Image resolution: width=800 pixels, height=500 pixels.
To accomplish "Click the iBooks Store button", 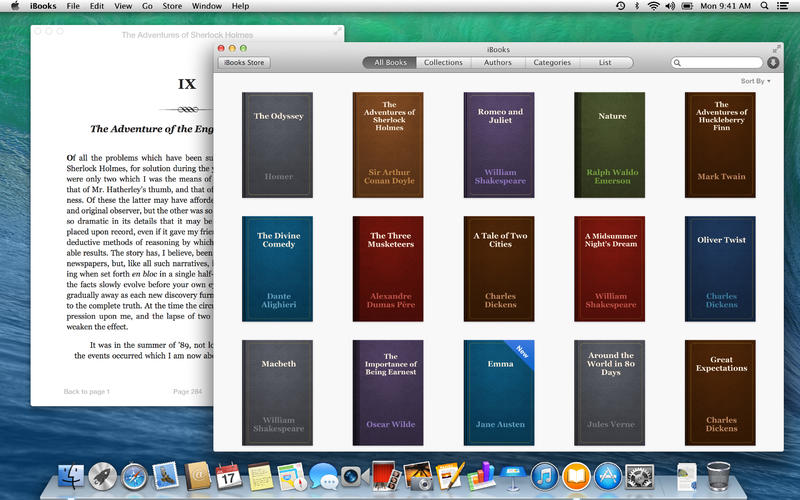I will pyautogui.click(x=244, y=63).
